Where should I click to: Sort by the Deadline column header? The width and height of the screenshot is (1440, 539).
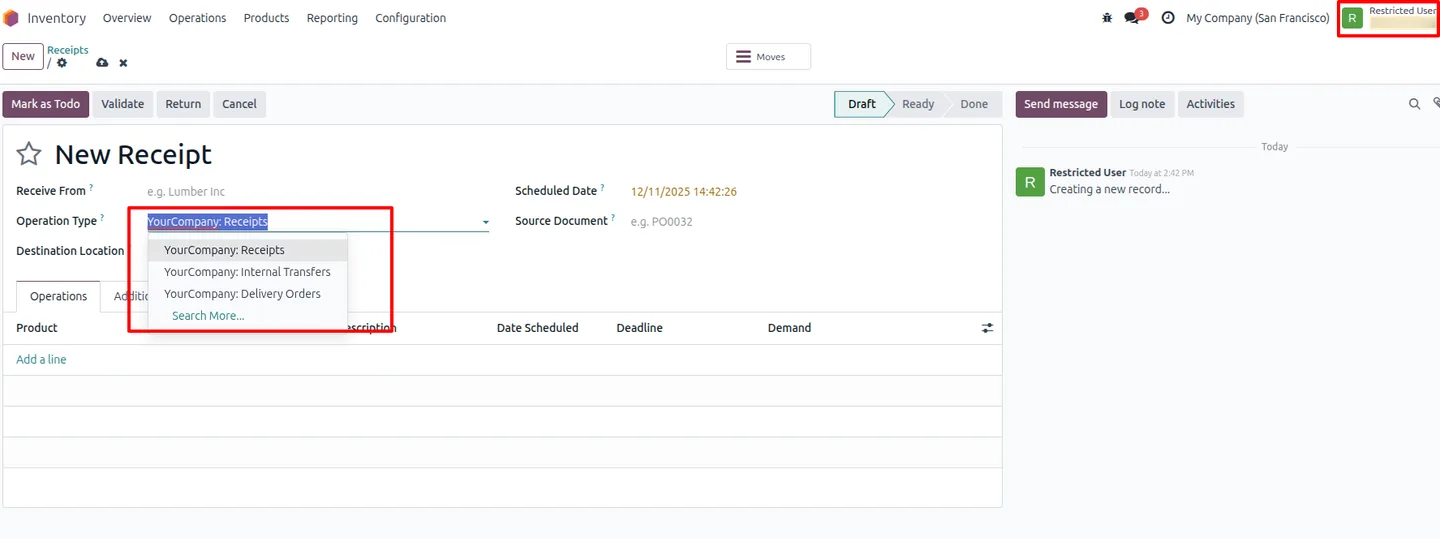[x=639, y=328]
